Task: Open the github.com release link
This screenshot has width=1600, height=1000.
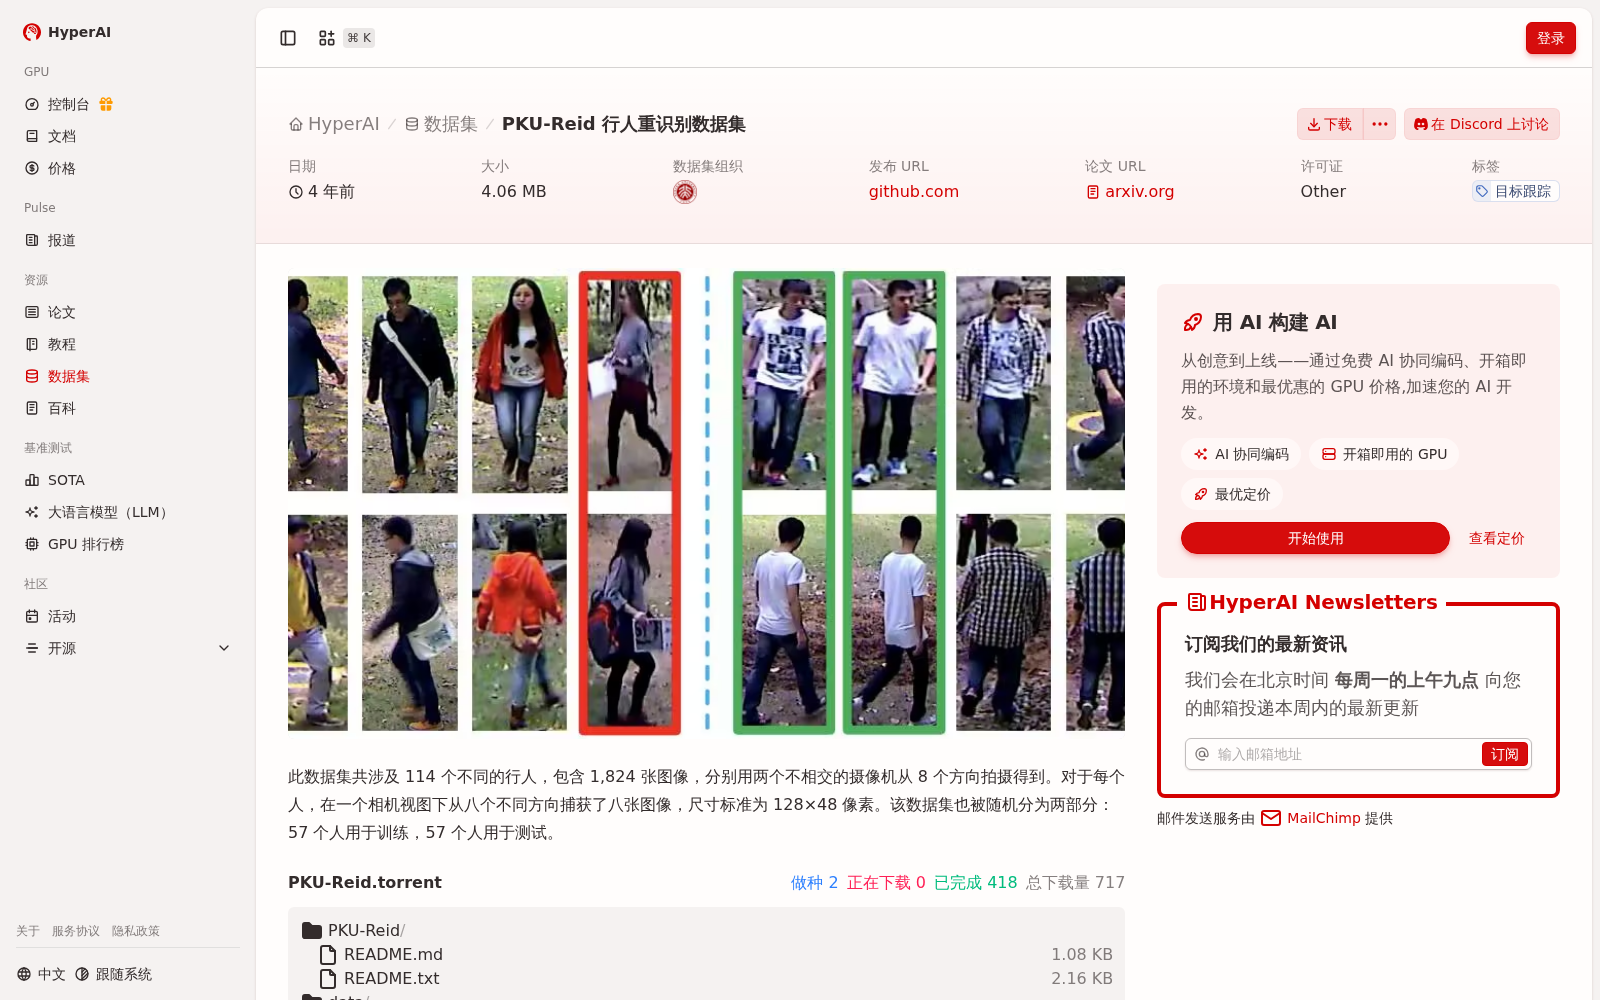Action: click(914, 191)
